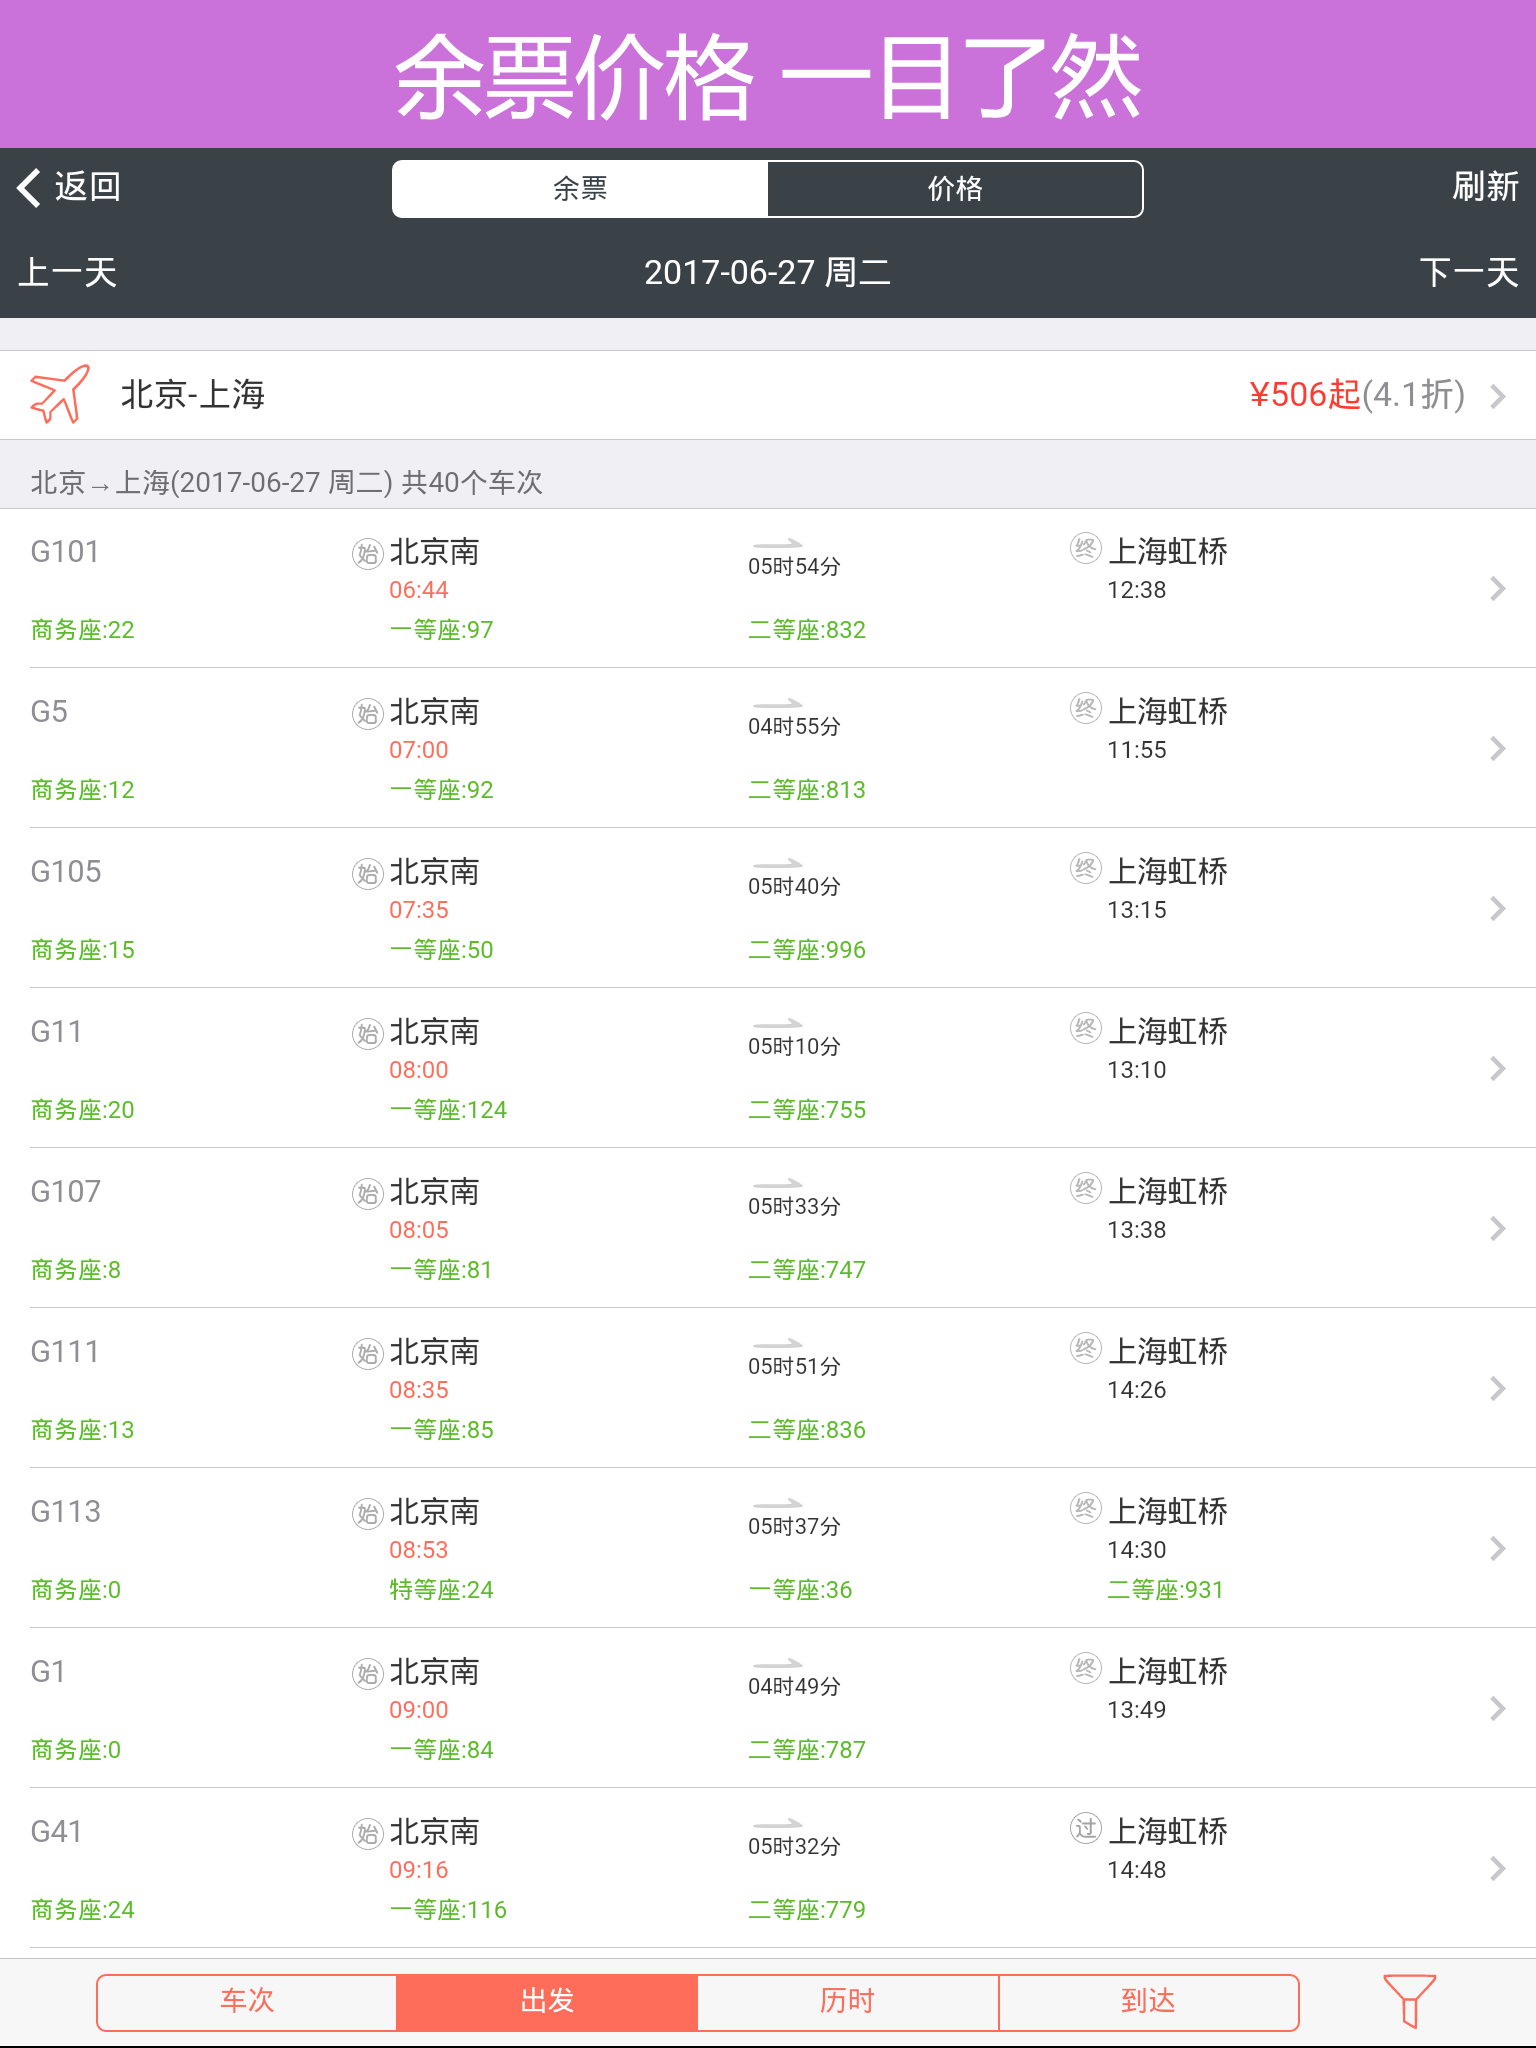The width and height of the screenshot is (1536, 2048).
Task: Tap the 终 terminal icon in G1 row
Action: pyautogui.click(x=1086, y=1668)
